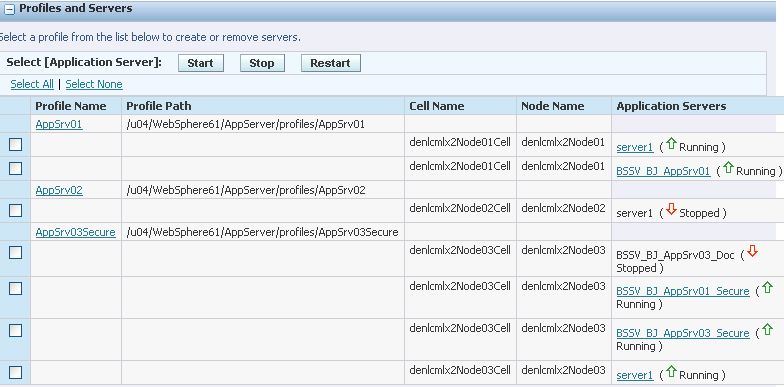Screen dimensions: 784x387
Task: Click the AppSrv02 profile path text
Action: pos(246,190)
